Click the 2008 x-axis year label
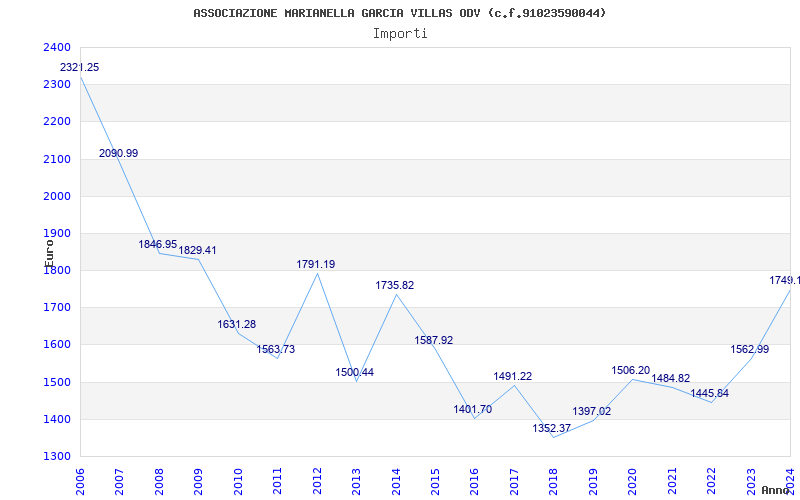The image size is (800, 500). [159, 481]
